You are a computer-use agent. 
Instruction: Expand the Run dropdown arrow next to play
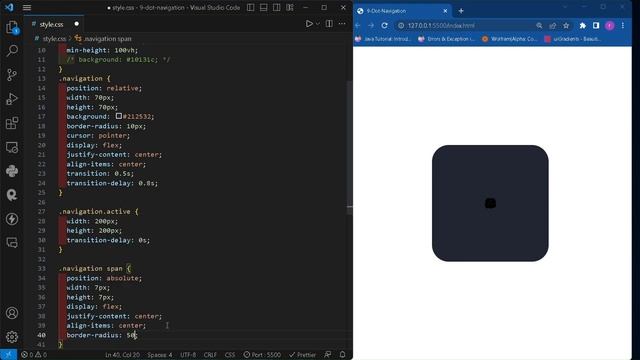(x=318, y=24)
